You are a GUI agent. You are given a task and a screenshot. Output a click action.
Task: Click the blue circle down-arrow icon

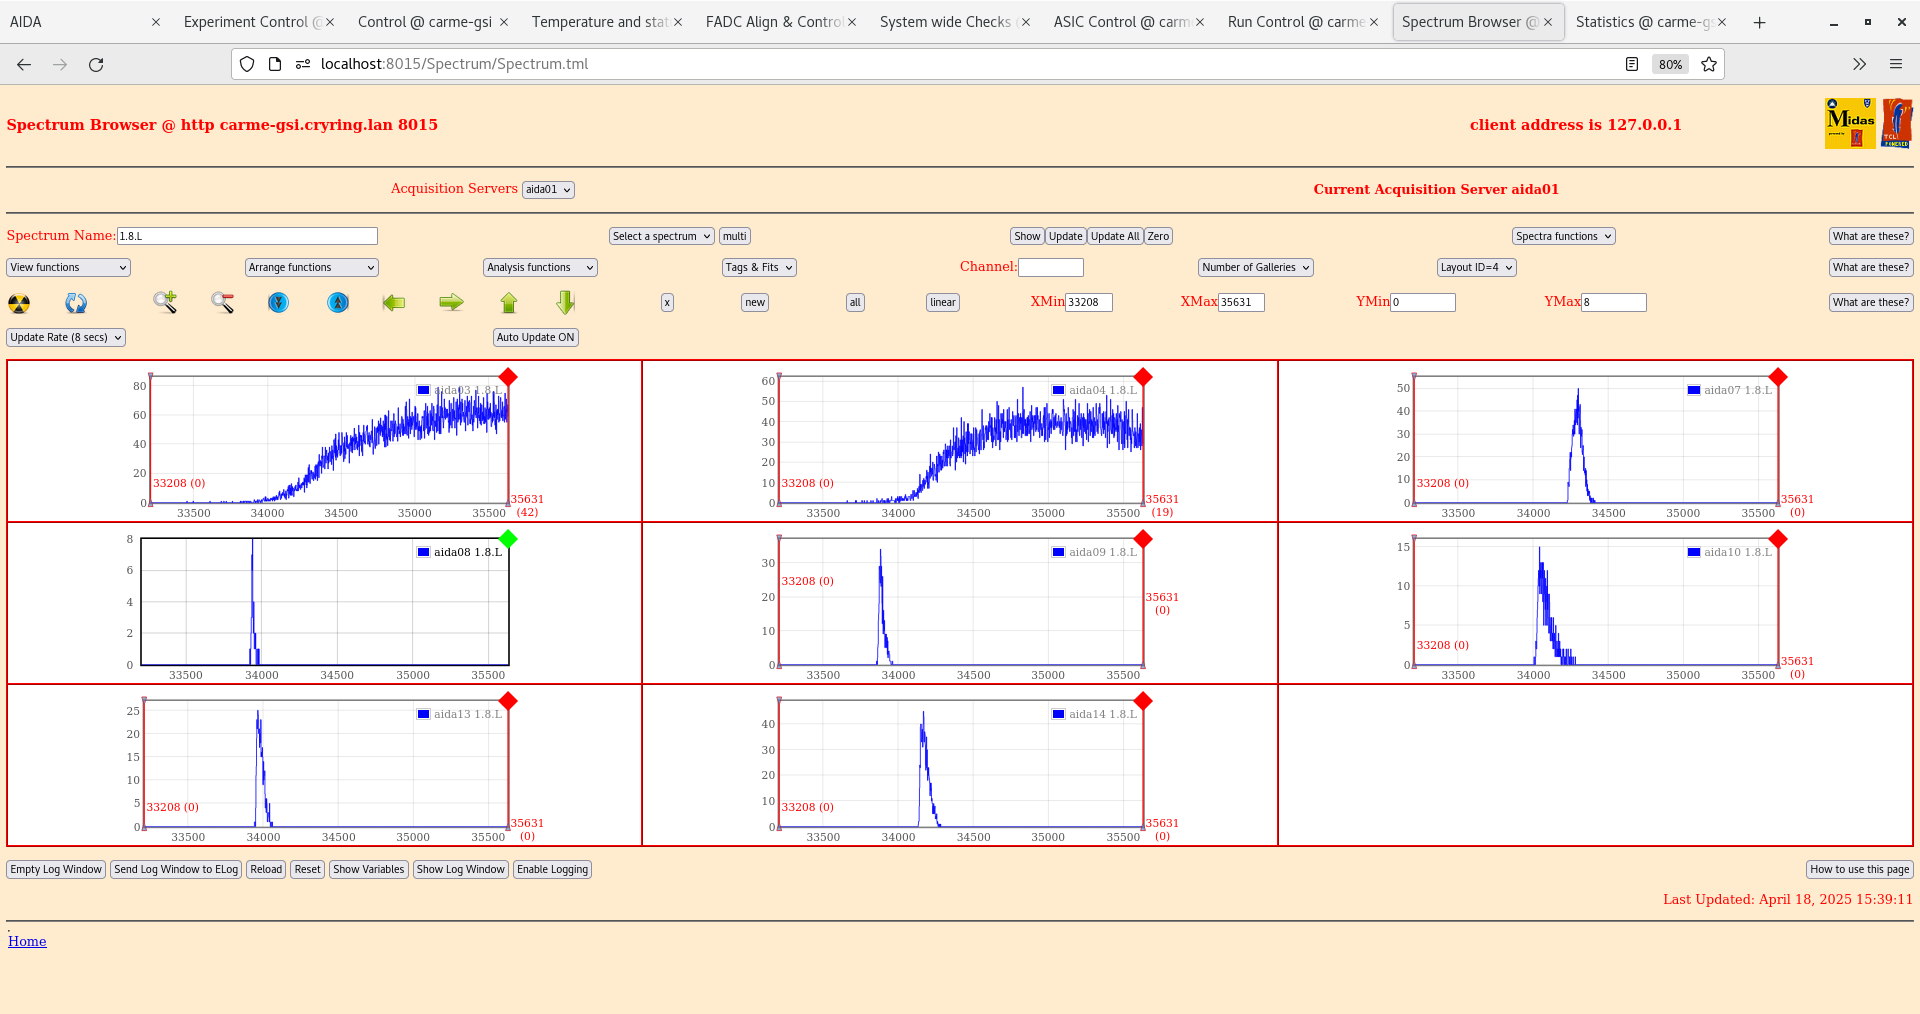pyautogui.click(x=279, y=302)
